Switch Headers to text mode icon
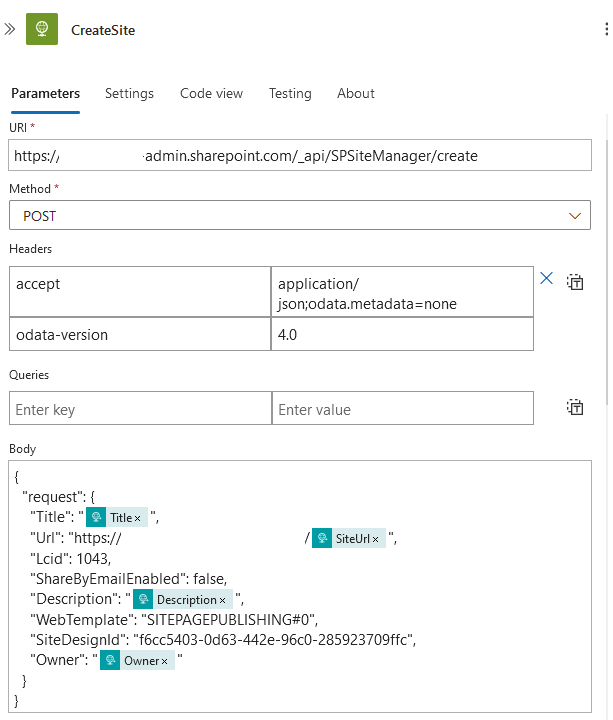Screen dimensions: 613x720 tap(575, 282)
